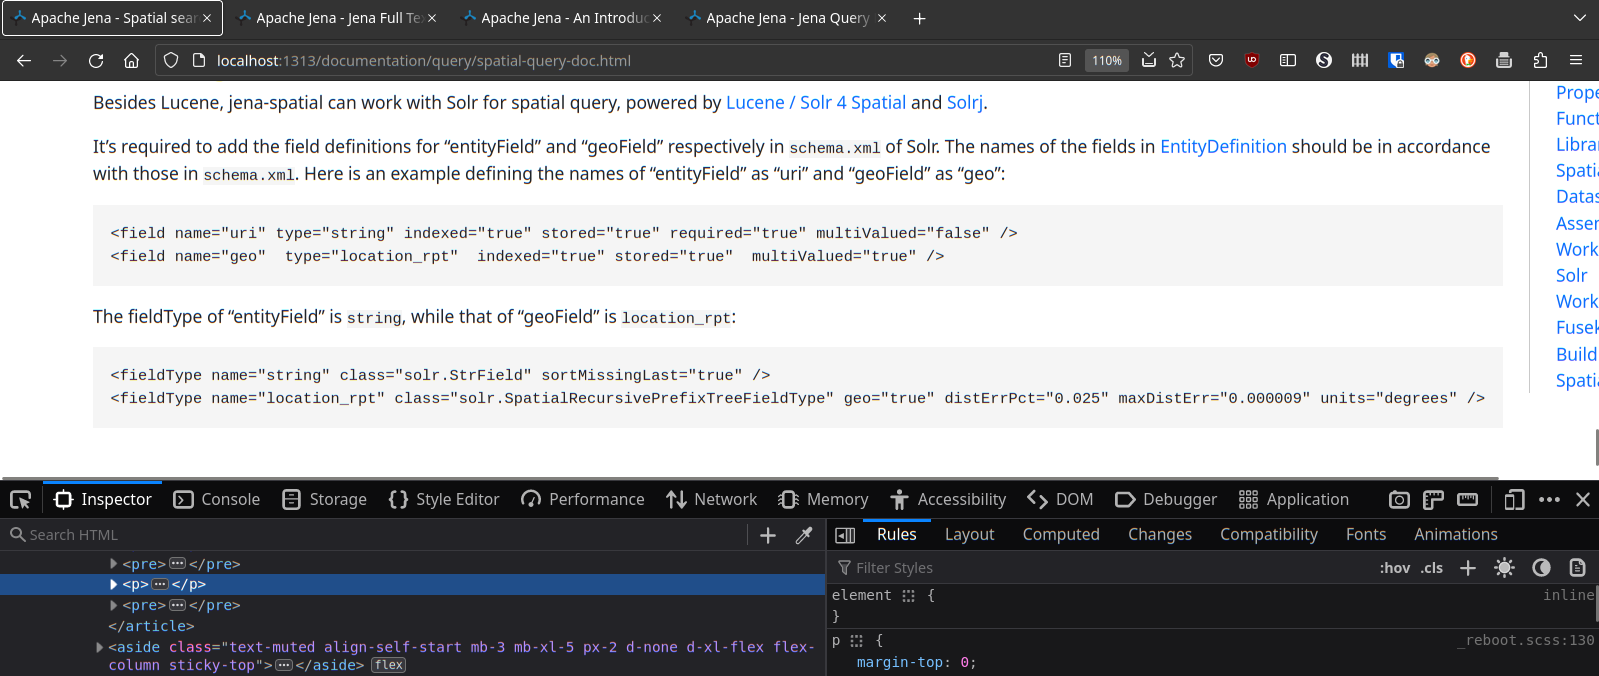Open the Compatibility sidebar tab
Image resolution: width=1599 pixels, height=676 pixels.
tap(1269, 535)
